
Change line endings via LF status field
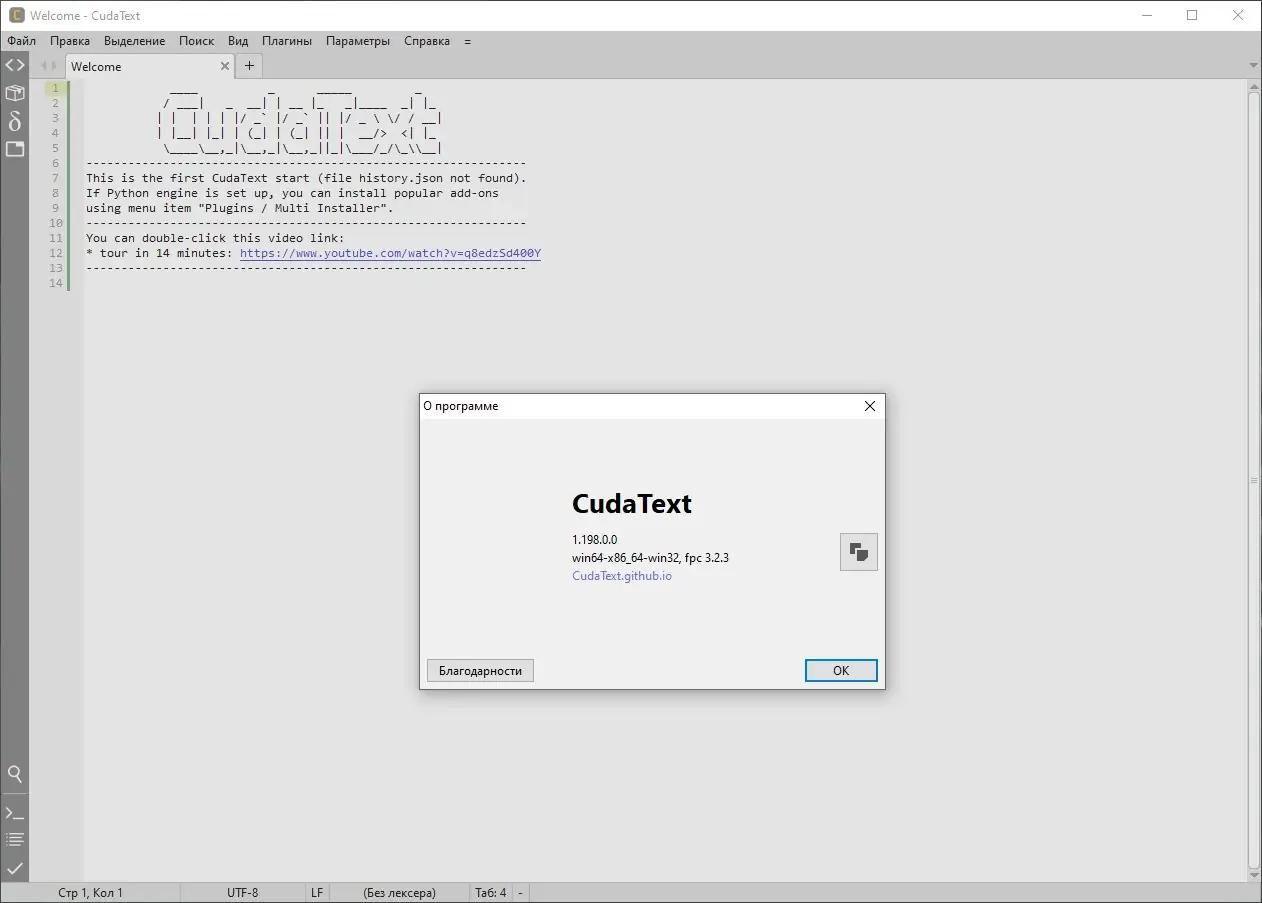(x=317, y=892)
